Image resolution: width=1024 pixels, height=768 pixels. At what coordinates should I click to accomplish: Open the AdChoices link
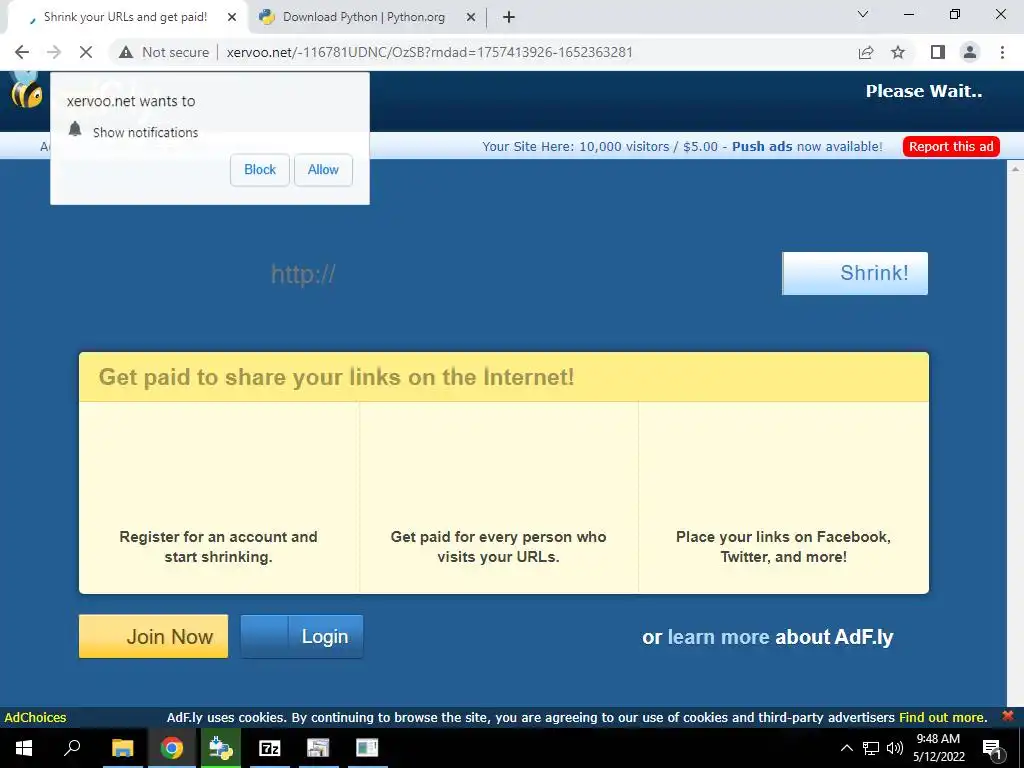pos(35,717)
